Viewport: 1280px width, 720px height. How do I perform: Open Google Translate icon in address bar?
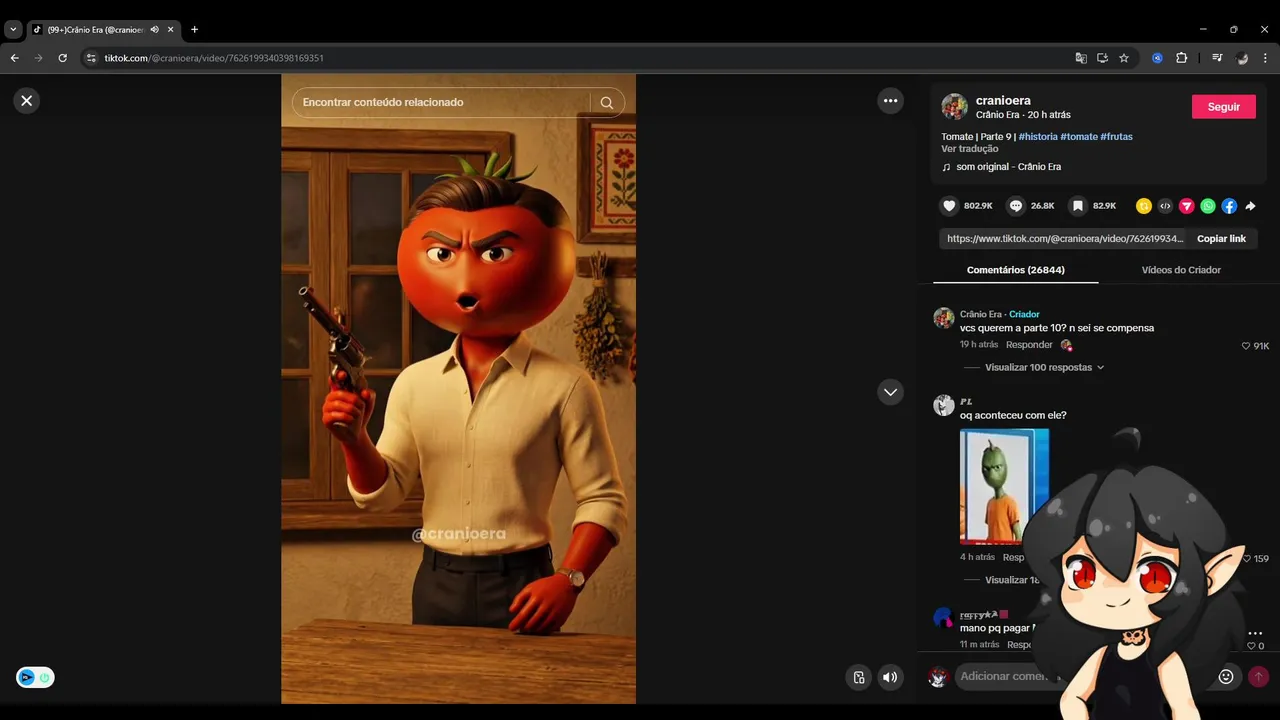1081,58
